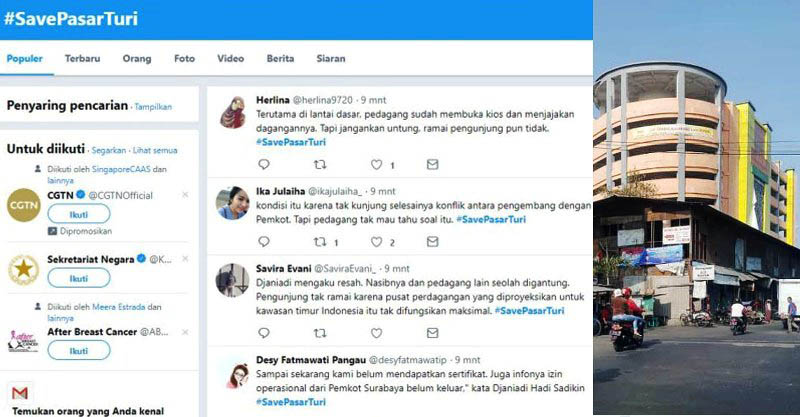800x417 pixels.
Task: Reply to Herlina's tweet
Action: (x=264, y=164)
